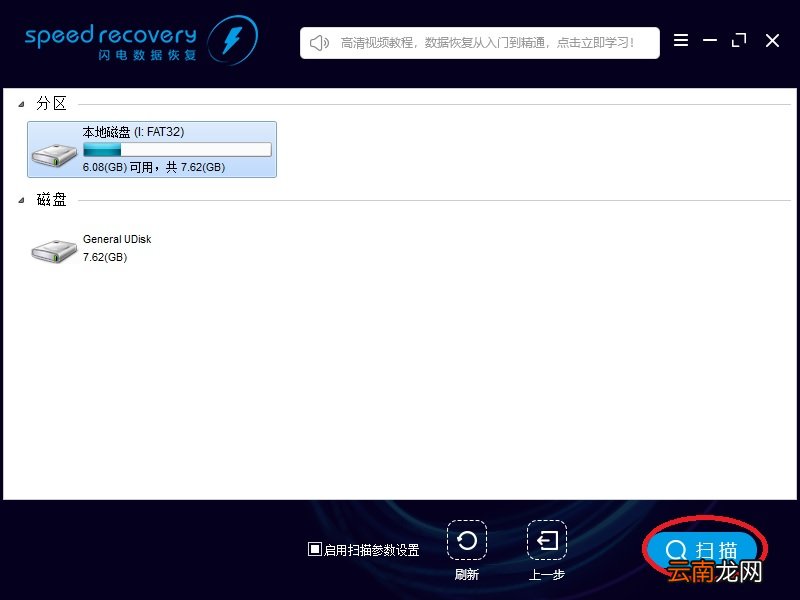Click the 刷新 refresh icon
This screenshot has width=800, height=600.
tap(467, 540)
